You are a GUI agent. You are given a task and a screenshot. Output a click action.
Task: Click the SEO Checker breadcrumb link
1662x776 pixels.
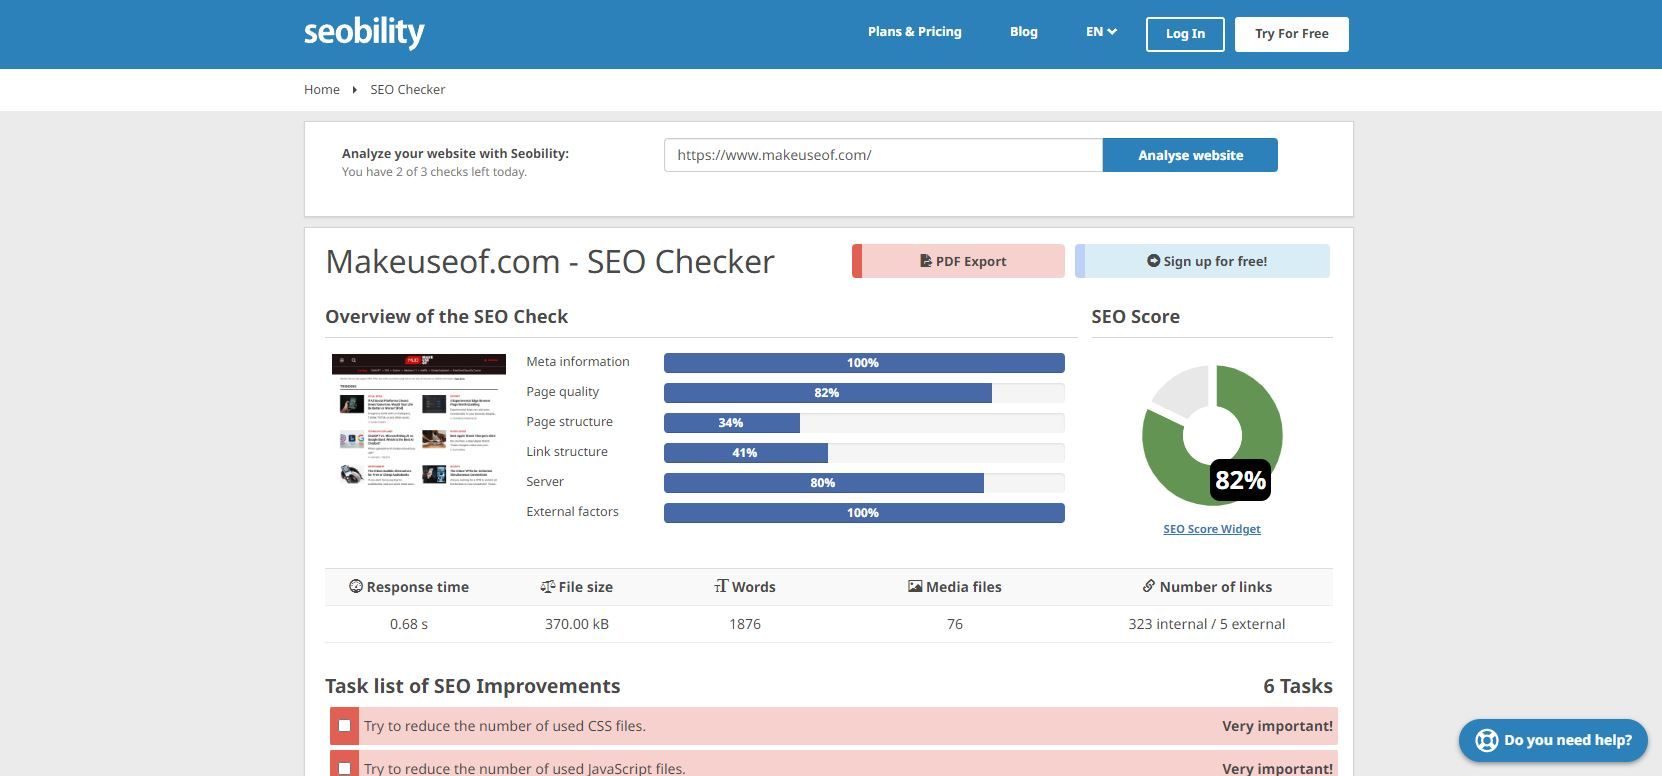408,90
